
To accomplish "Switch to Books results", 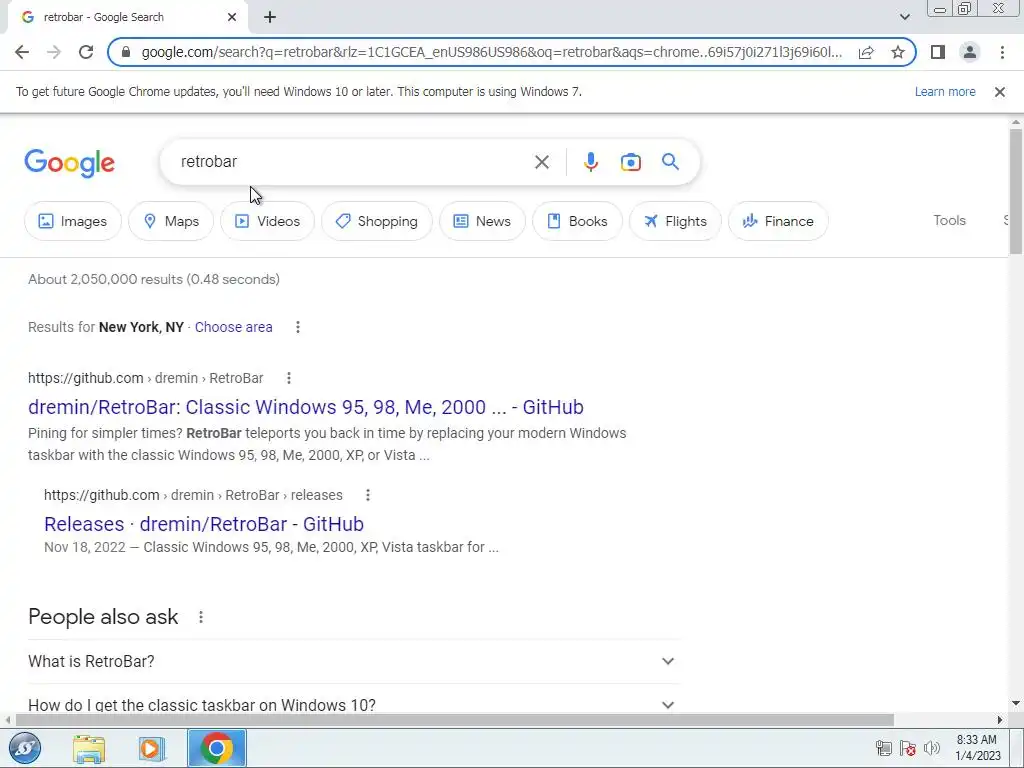I will 577,221.
